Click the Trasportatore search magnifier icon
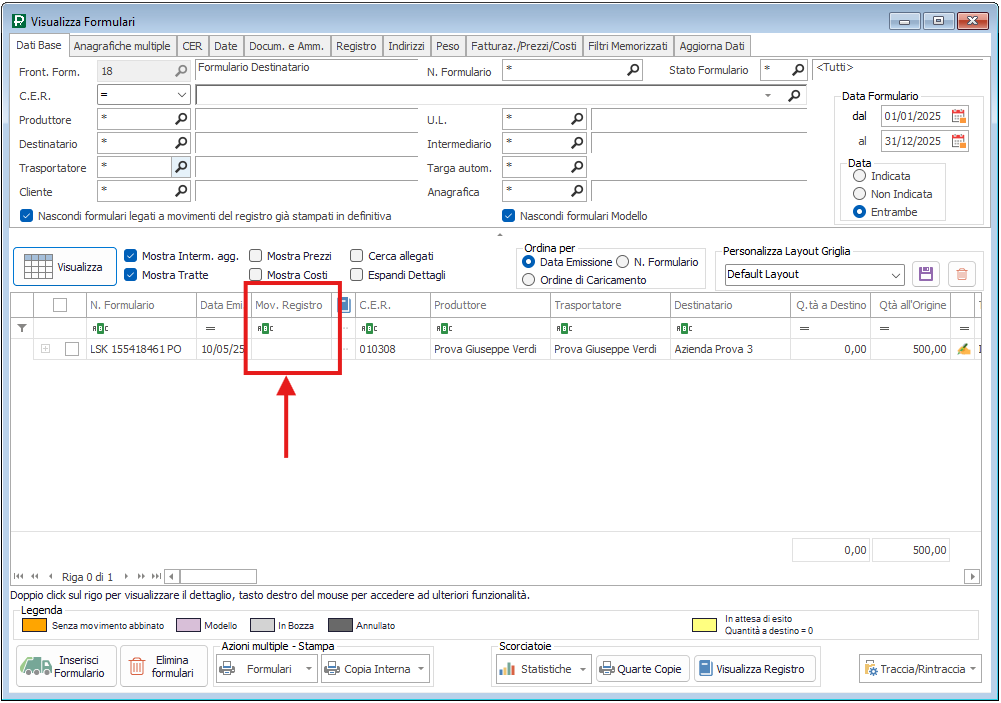The height and width of the screenshot is (703, 1001). [181, 167]
